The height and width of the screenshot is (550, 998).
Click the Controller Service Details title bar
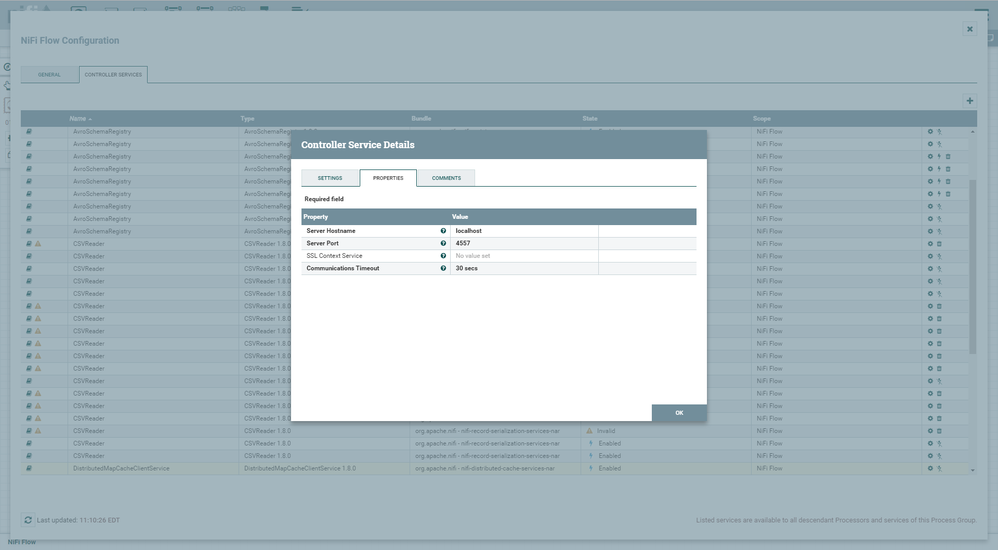click(x=499, y=145)
